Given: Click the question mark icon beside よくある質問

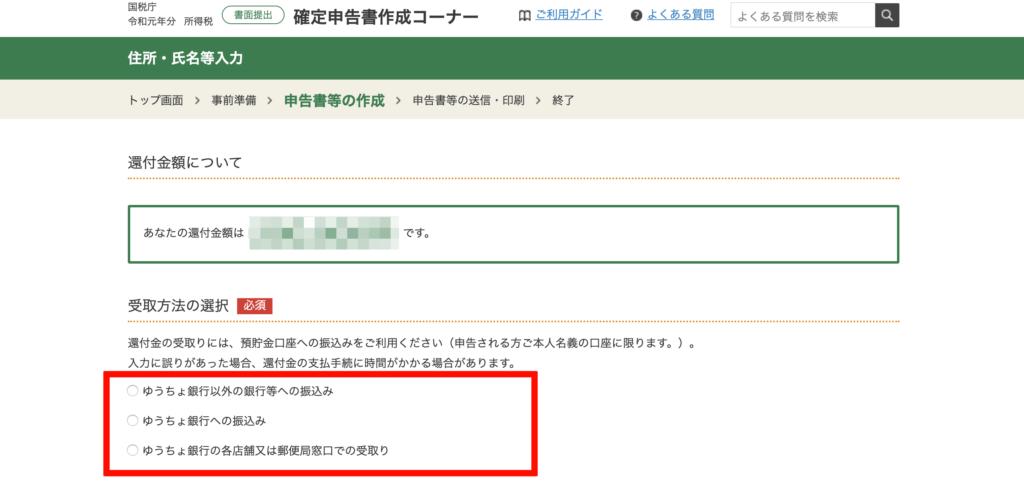Looking at the screenshot, I should [x=637, y=16].
